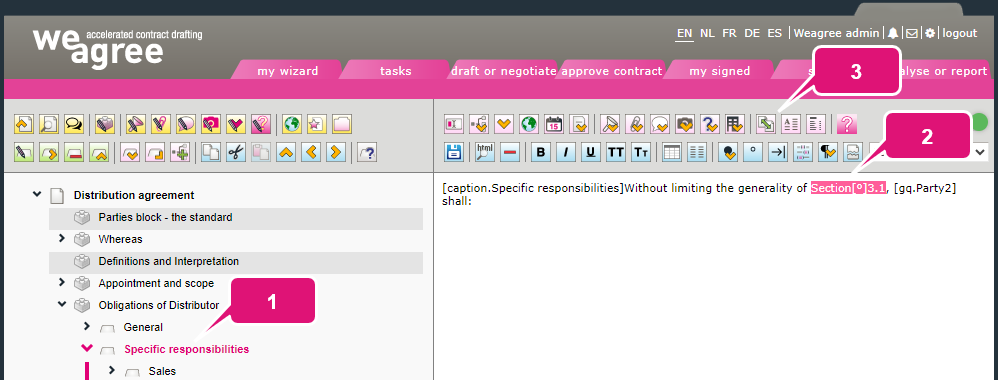Click the calendar 15 date icon

(x=554, y=123)
